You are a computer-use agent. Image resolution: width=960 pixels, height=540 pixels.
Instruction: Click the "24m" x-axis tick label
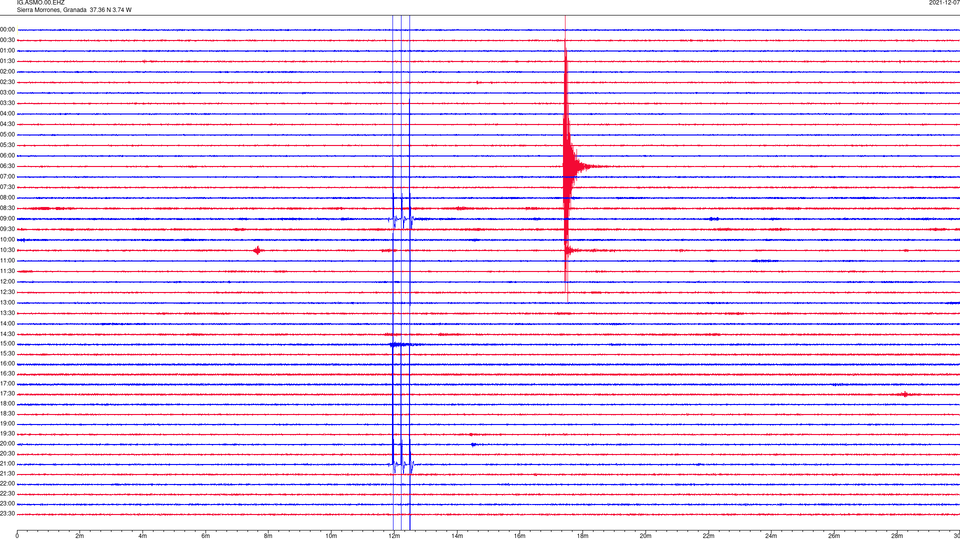pos(771,536)
